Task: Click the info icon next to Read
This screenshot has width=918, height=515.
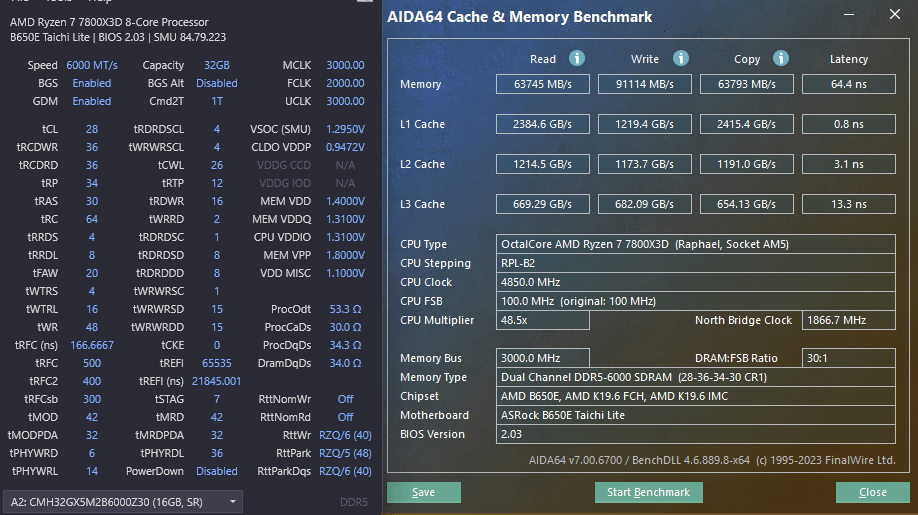Action: (x=577, y=59)
